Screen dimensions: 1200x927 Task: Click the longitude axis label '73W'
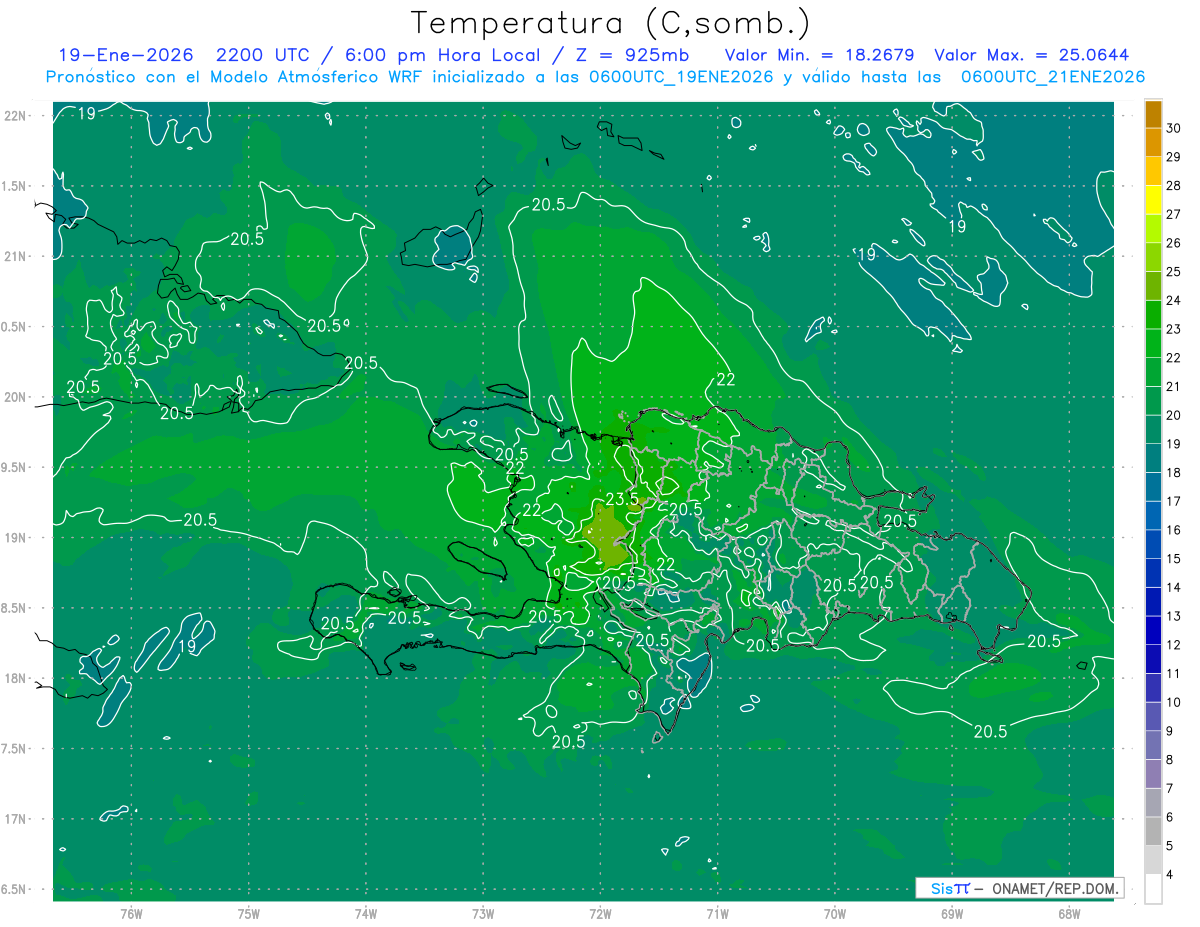click(483, 913)
